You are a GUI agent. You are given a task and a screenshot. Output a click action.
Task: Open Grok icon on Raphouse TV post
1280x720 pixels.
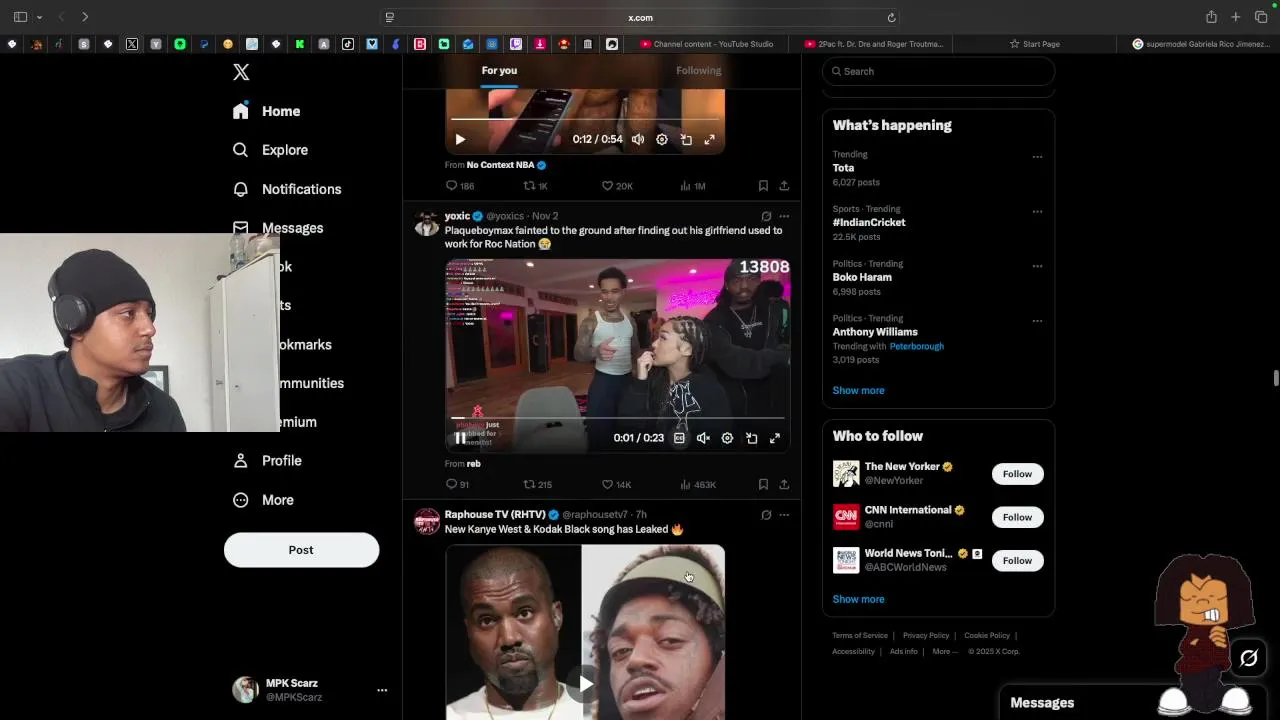pos(766,515)
